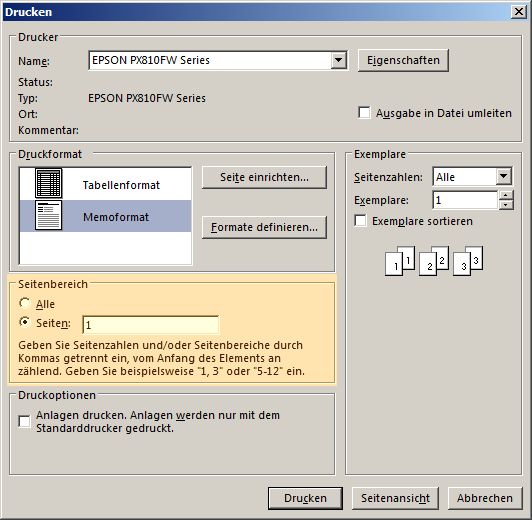
Task: Check Anlagen drucken option
Action: click(x=24, y=422)
